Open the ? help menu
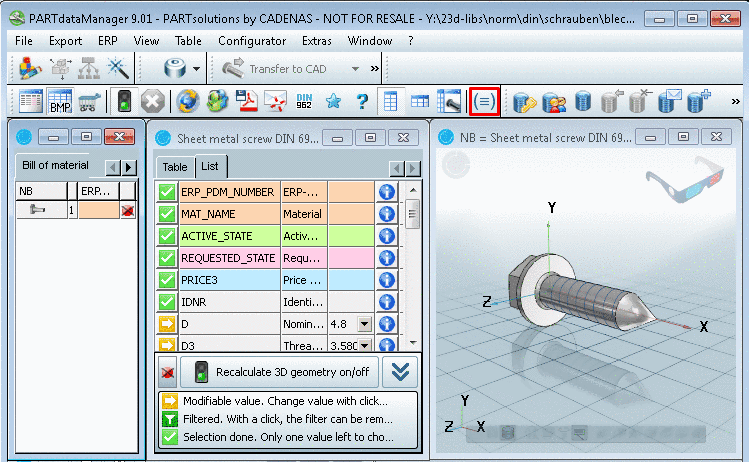Screen dimensions: 749x462 pos(411,41)
